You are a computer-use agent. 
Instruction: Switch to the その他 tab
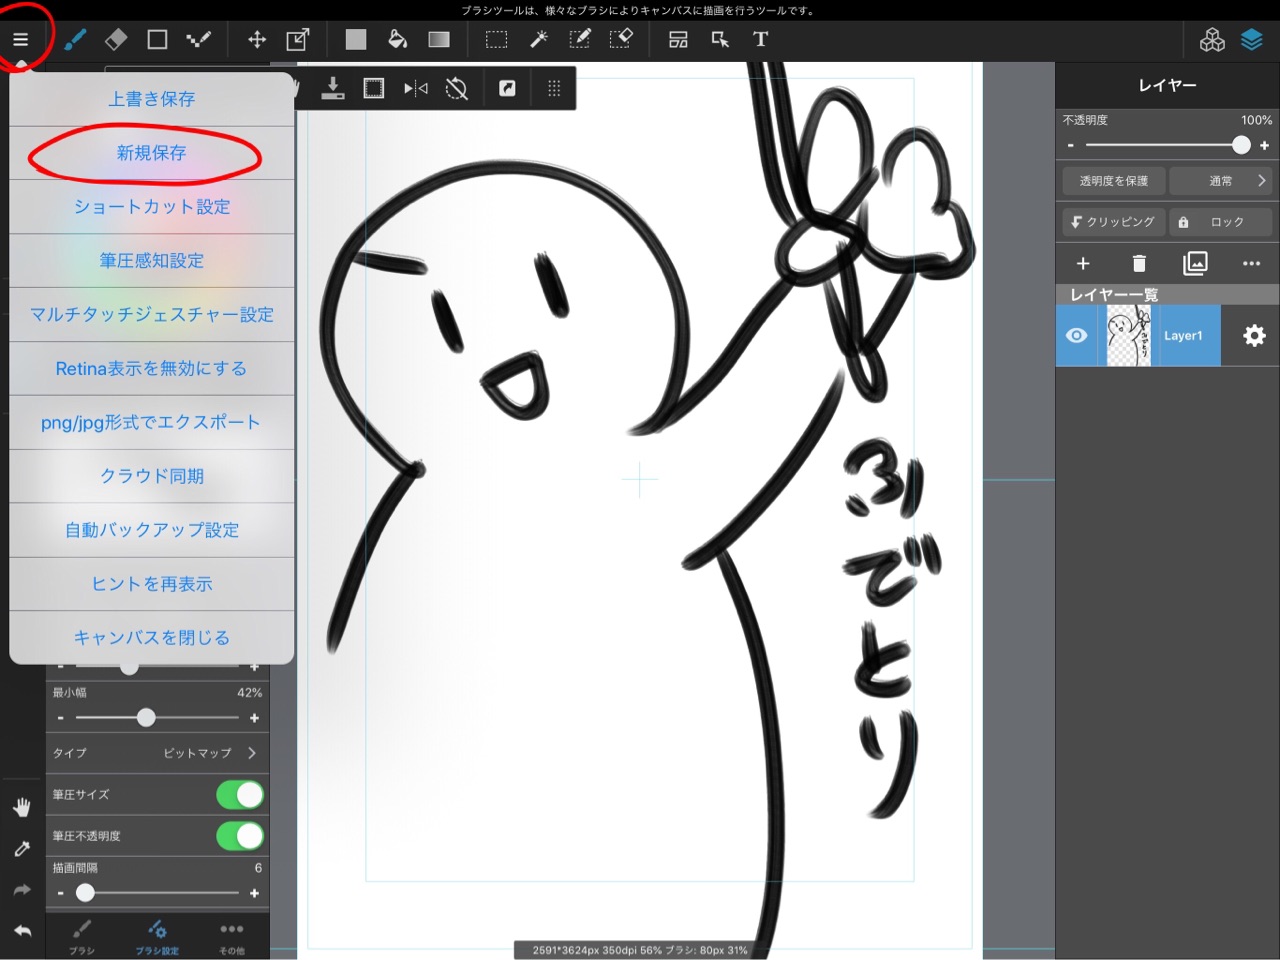pos(232,937)
